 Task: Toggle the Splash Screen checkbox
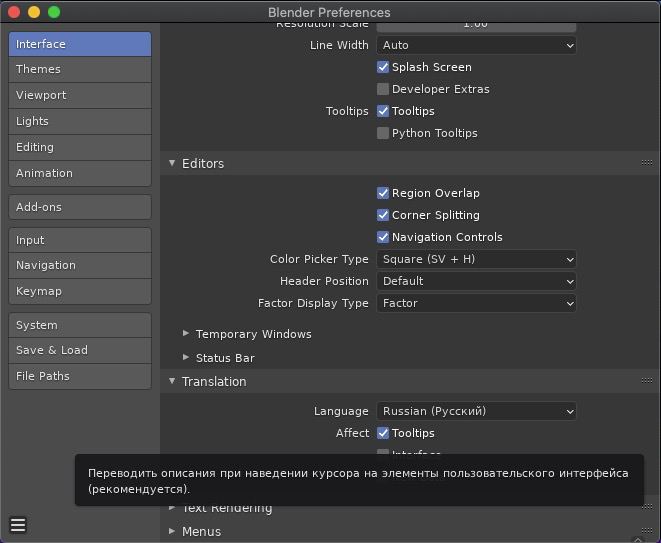point(383,67)
